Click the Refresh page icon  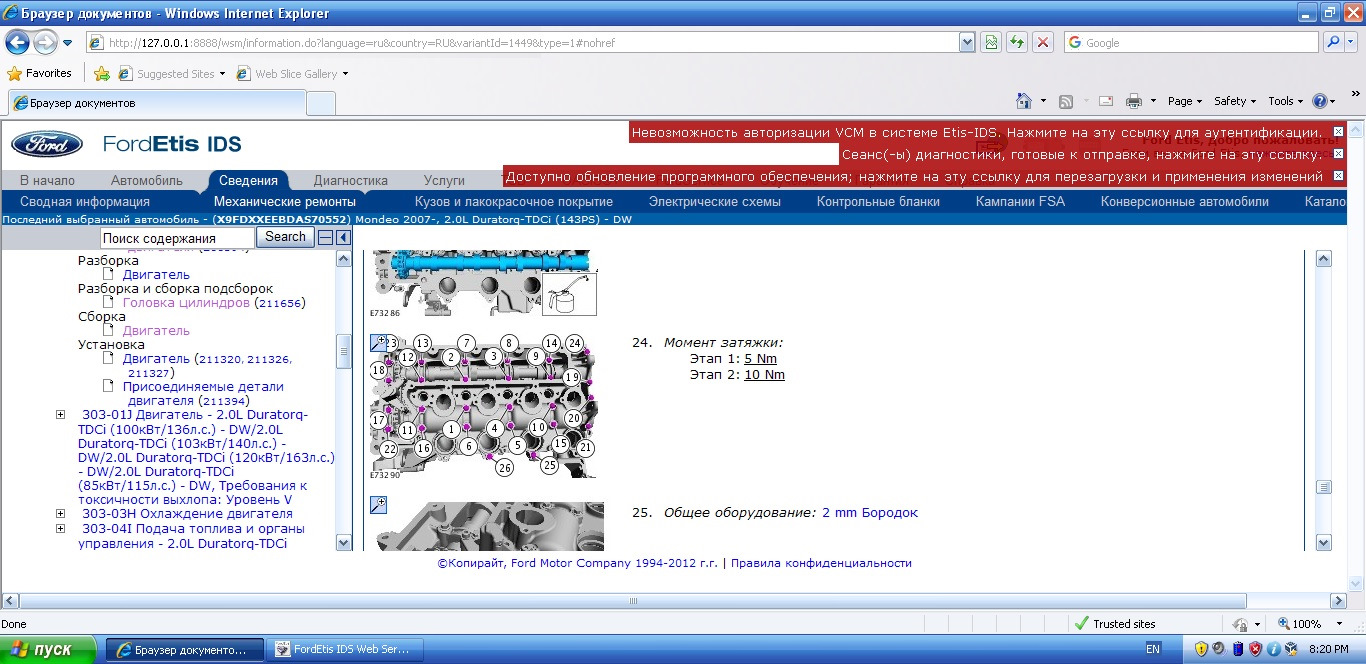(1016, 43)
